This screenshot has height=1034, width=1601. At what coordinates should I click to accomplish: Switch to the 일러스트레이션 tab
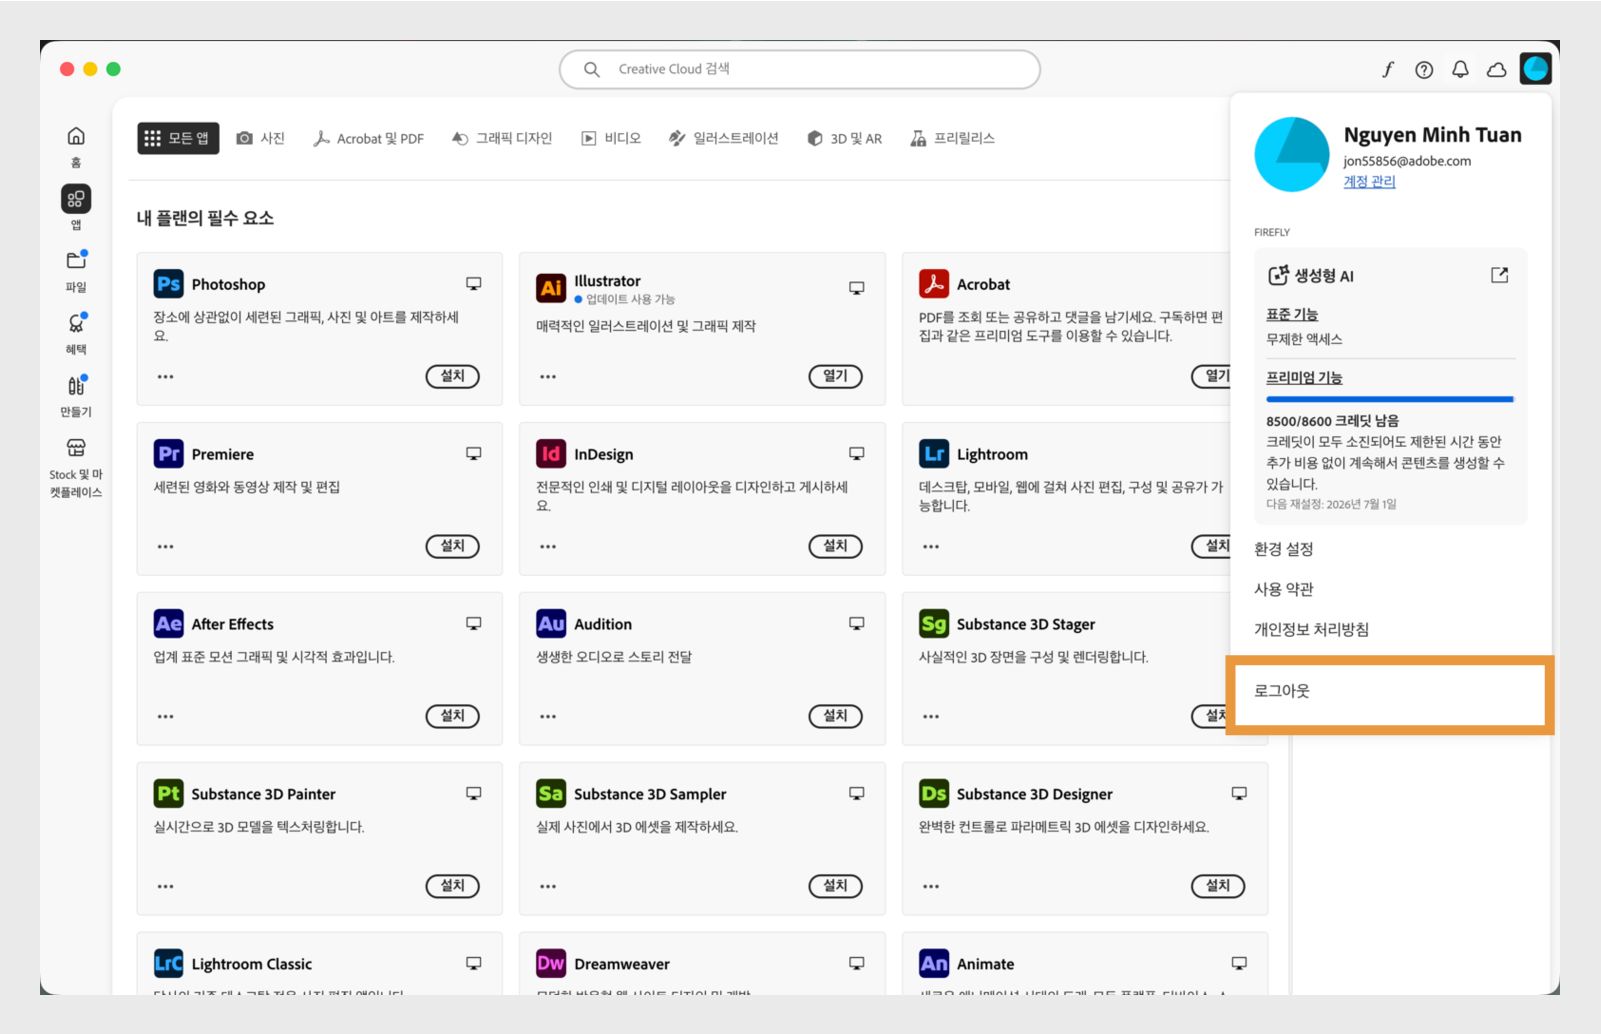pos(723,138)
